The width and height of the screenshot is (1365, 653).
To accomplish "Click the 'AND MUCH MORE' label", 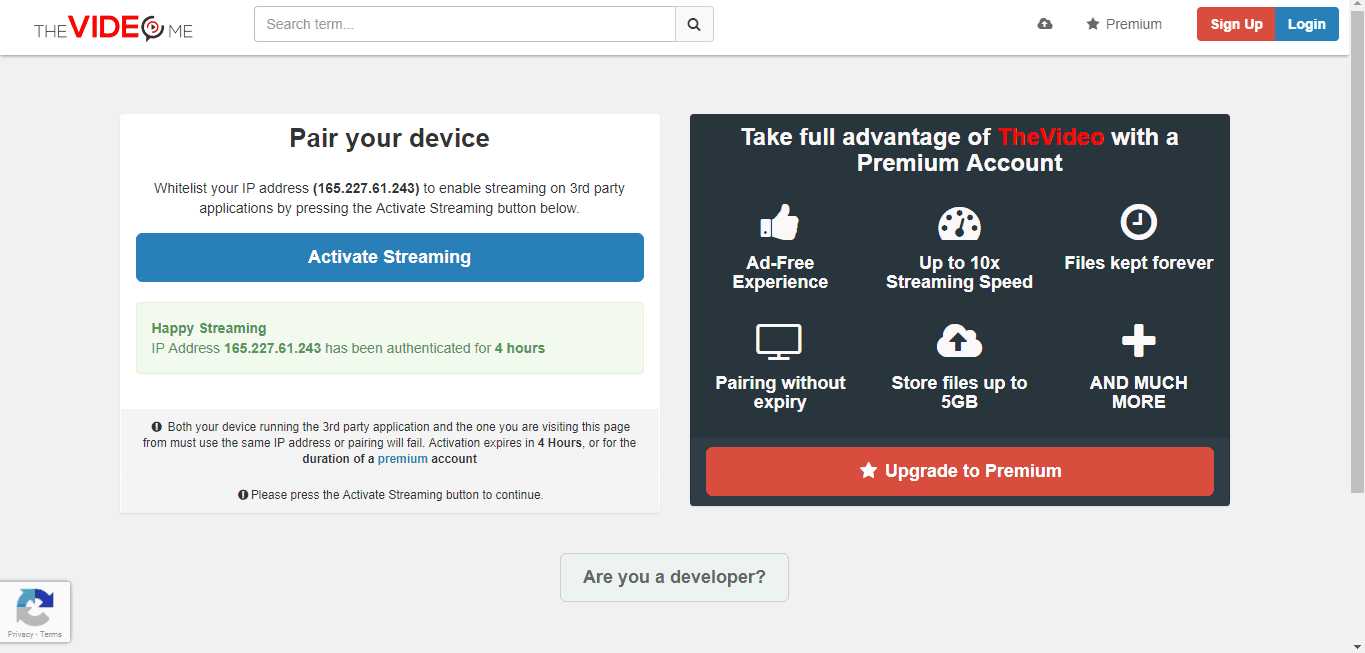I will tap(1139, 392).
